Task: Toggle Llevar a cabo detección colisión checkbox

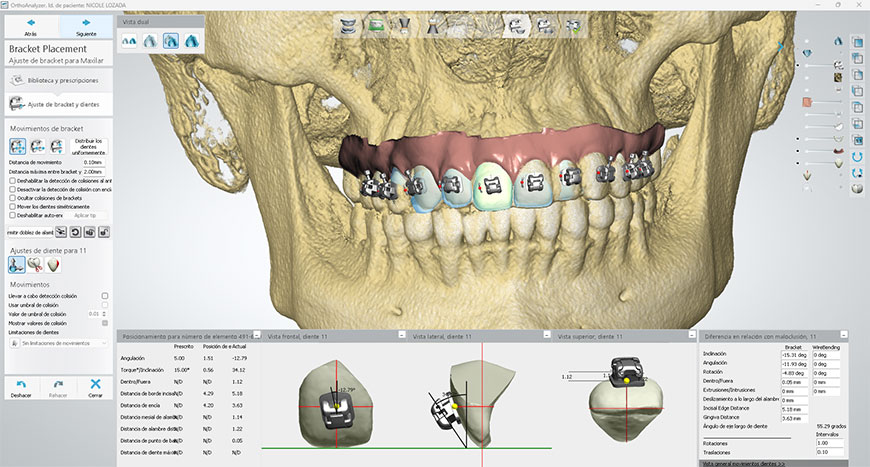Action: [x=105, y=296]
